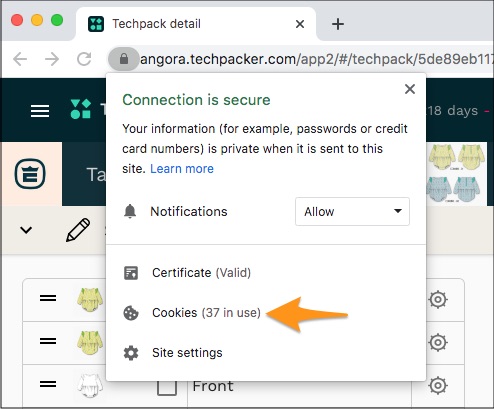Select the pencil edit icon
Viewport: 494px width, 409px height.
[78, 230]
